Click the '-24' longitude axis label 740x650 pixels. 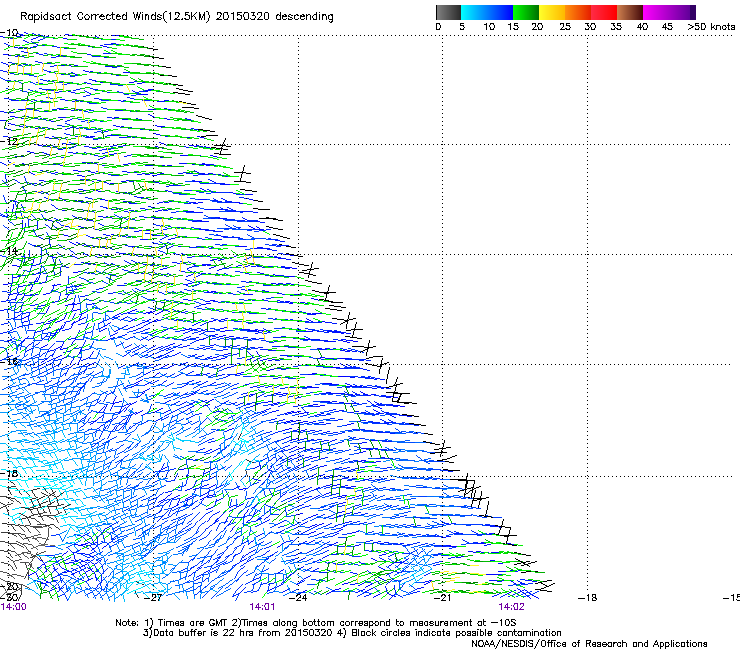298,598
